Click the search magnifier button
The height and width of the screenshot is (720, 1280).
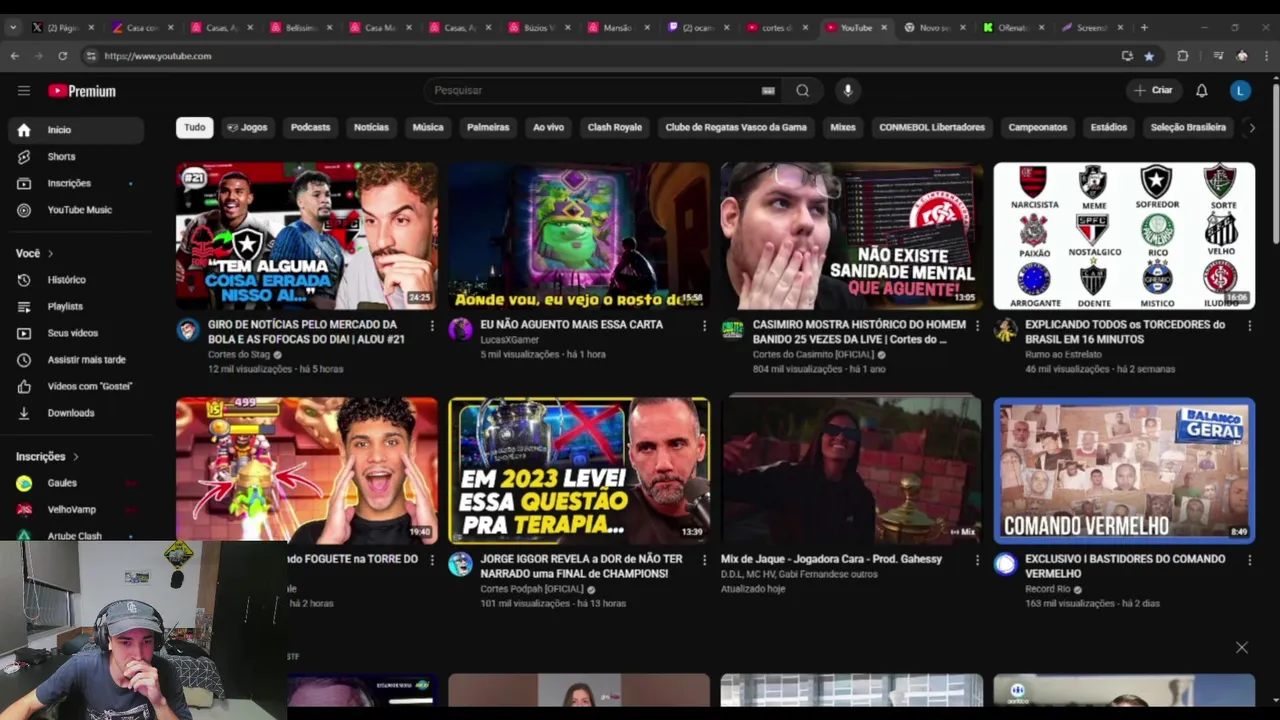tap(802, 91)
